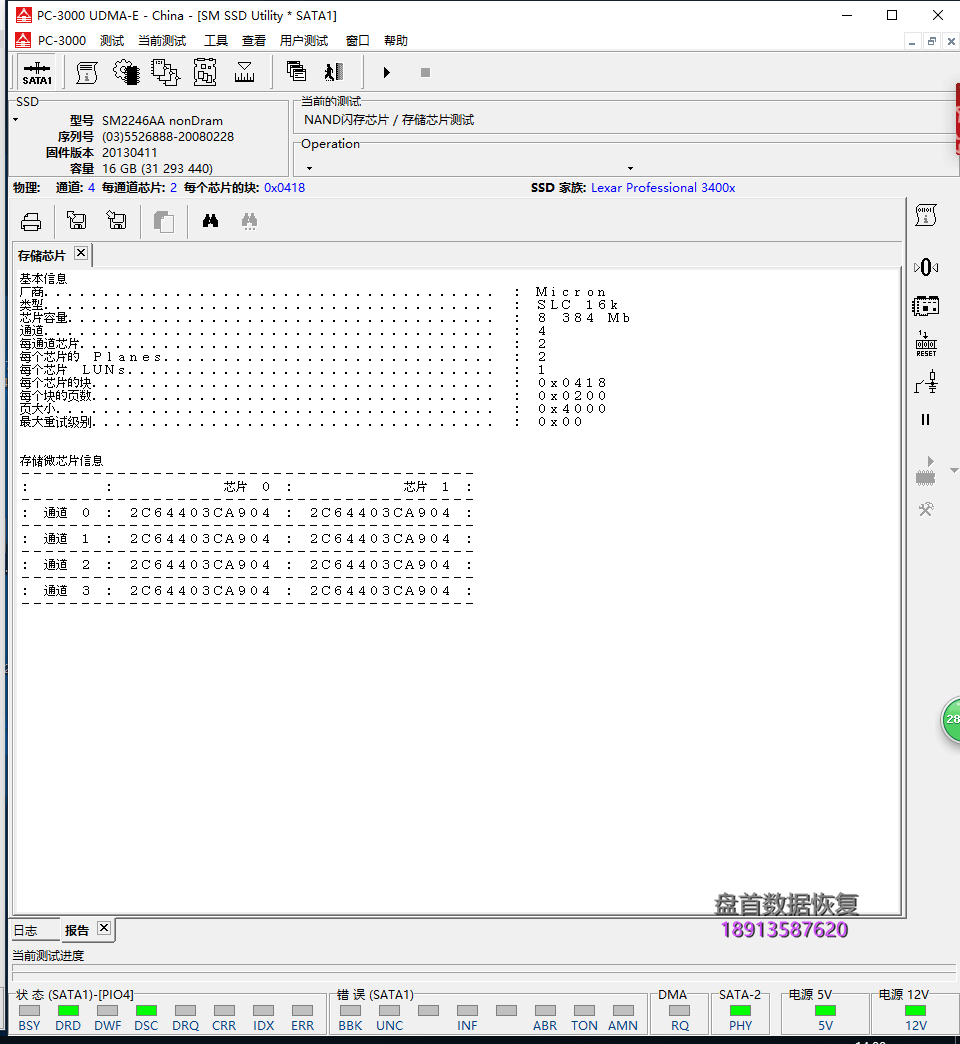960x1044 pixels.
Task: Open the 窗口 menu
Action: (358, 41)
